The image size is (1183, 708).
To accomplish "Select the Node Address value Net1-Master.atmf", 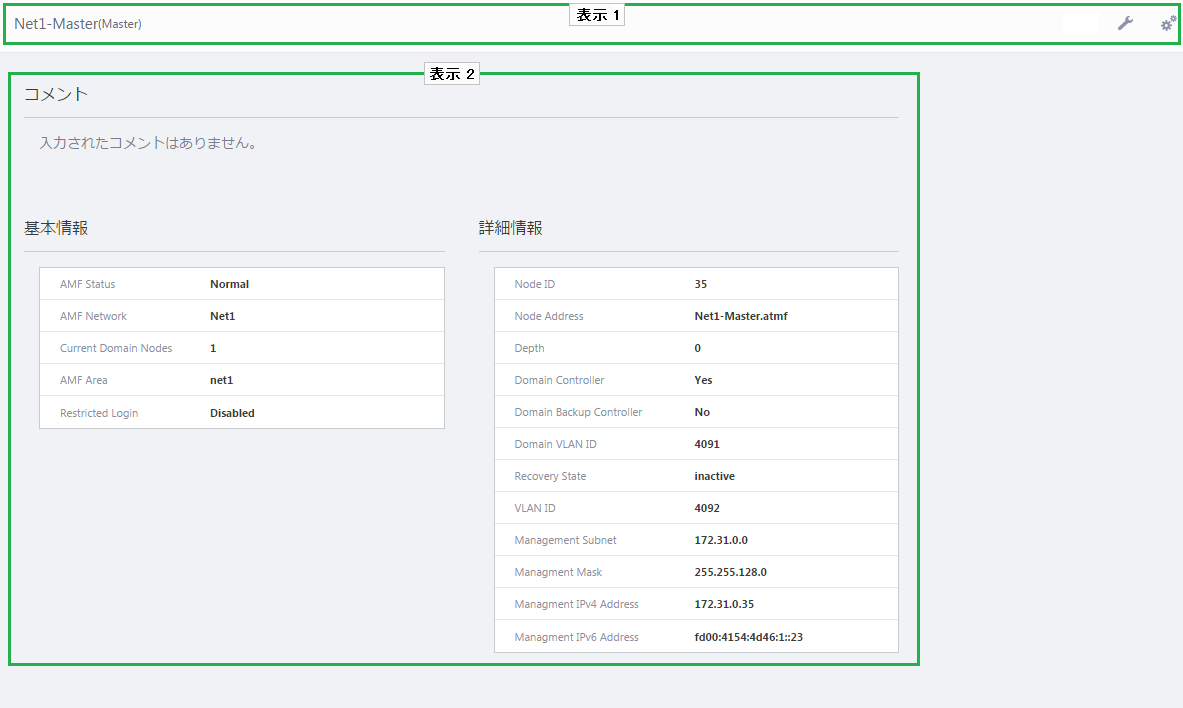I will [x=741, y=316].
